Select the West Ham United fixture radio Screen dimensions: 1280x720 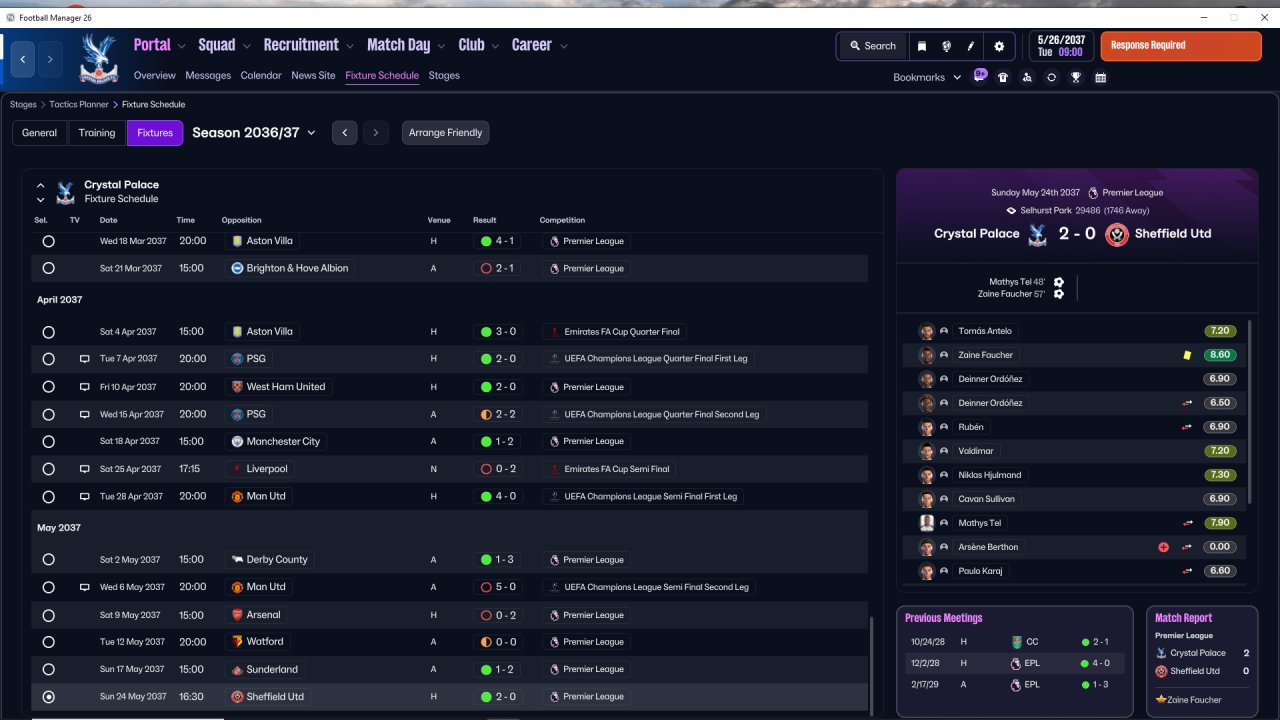tap(48, 387)
